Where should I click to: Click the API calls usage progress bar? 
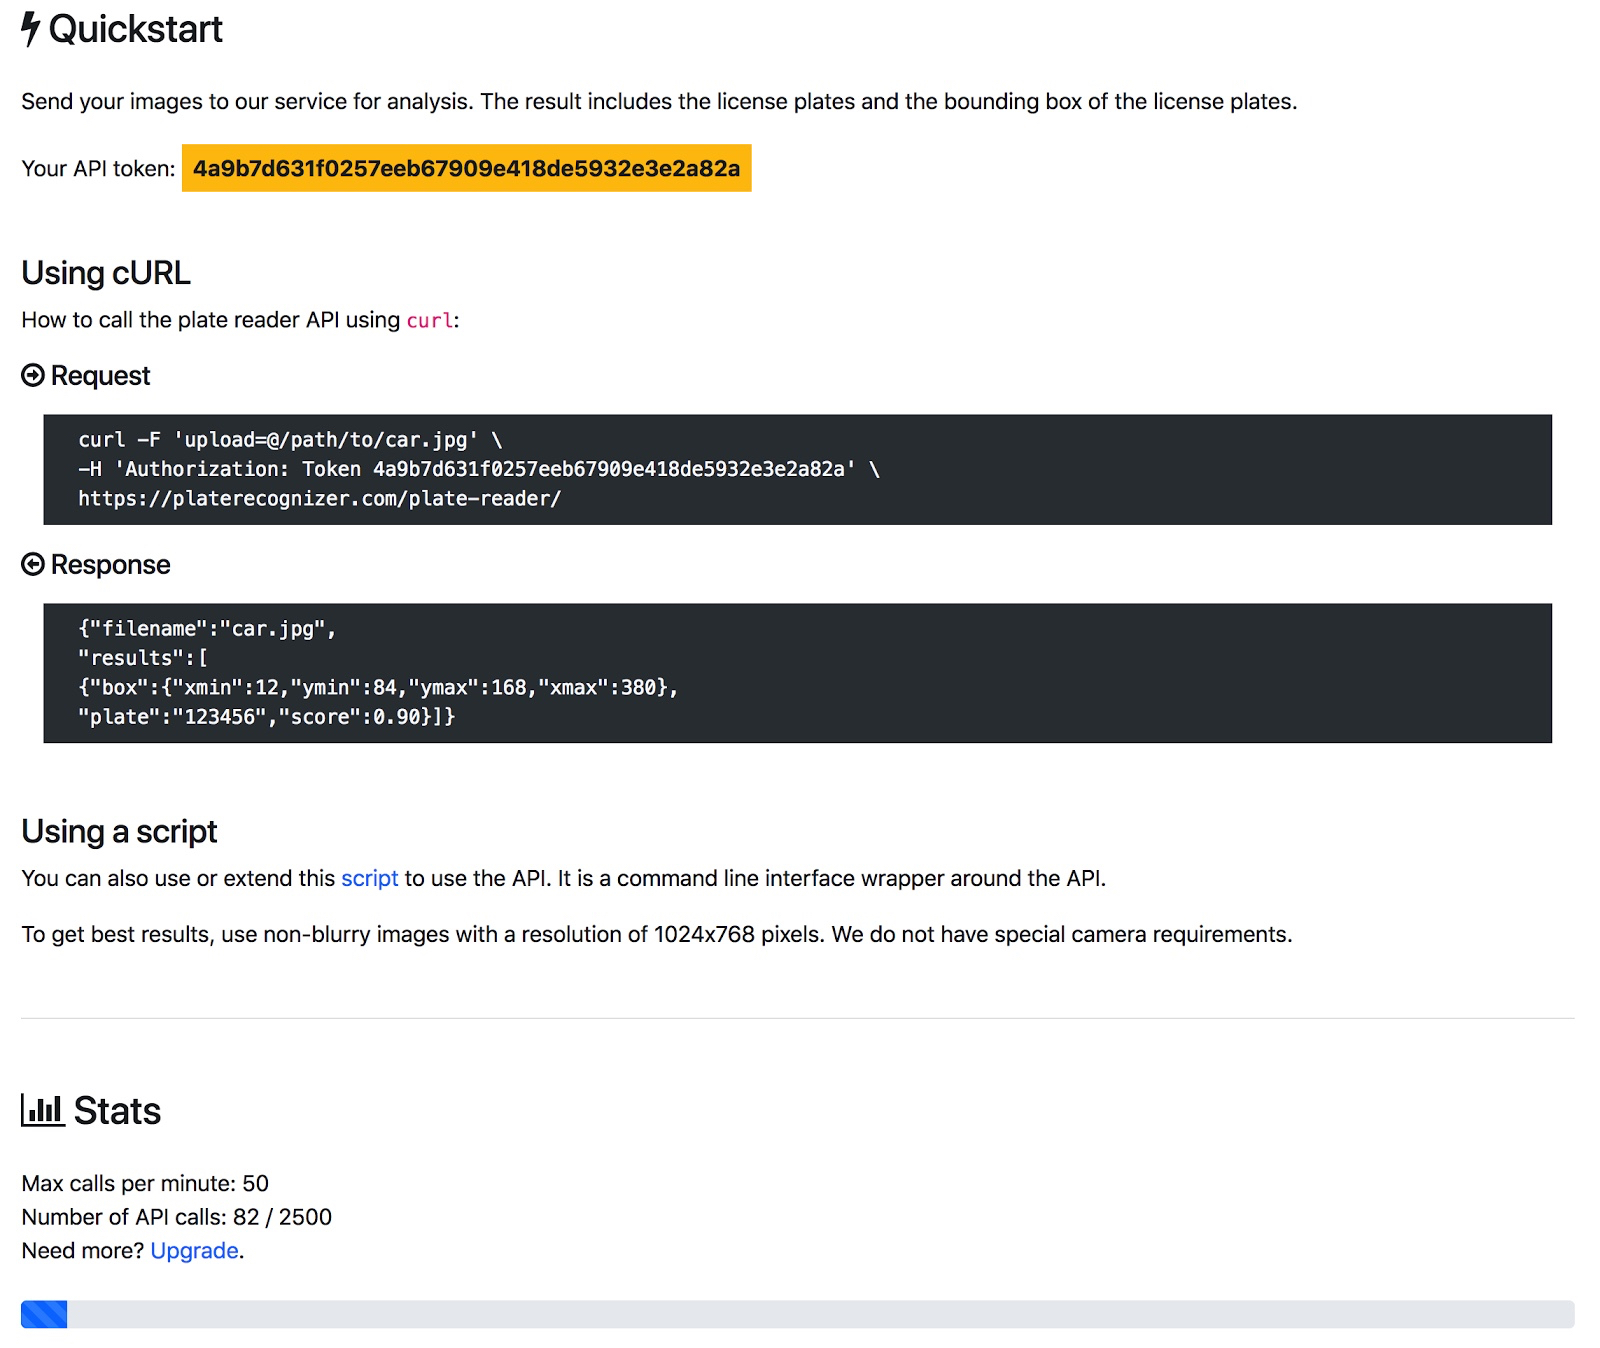click(798, 1314)
